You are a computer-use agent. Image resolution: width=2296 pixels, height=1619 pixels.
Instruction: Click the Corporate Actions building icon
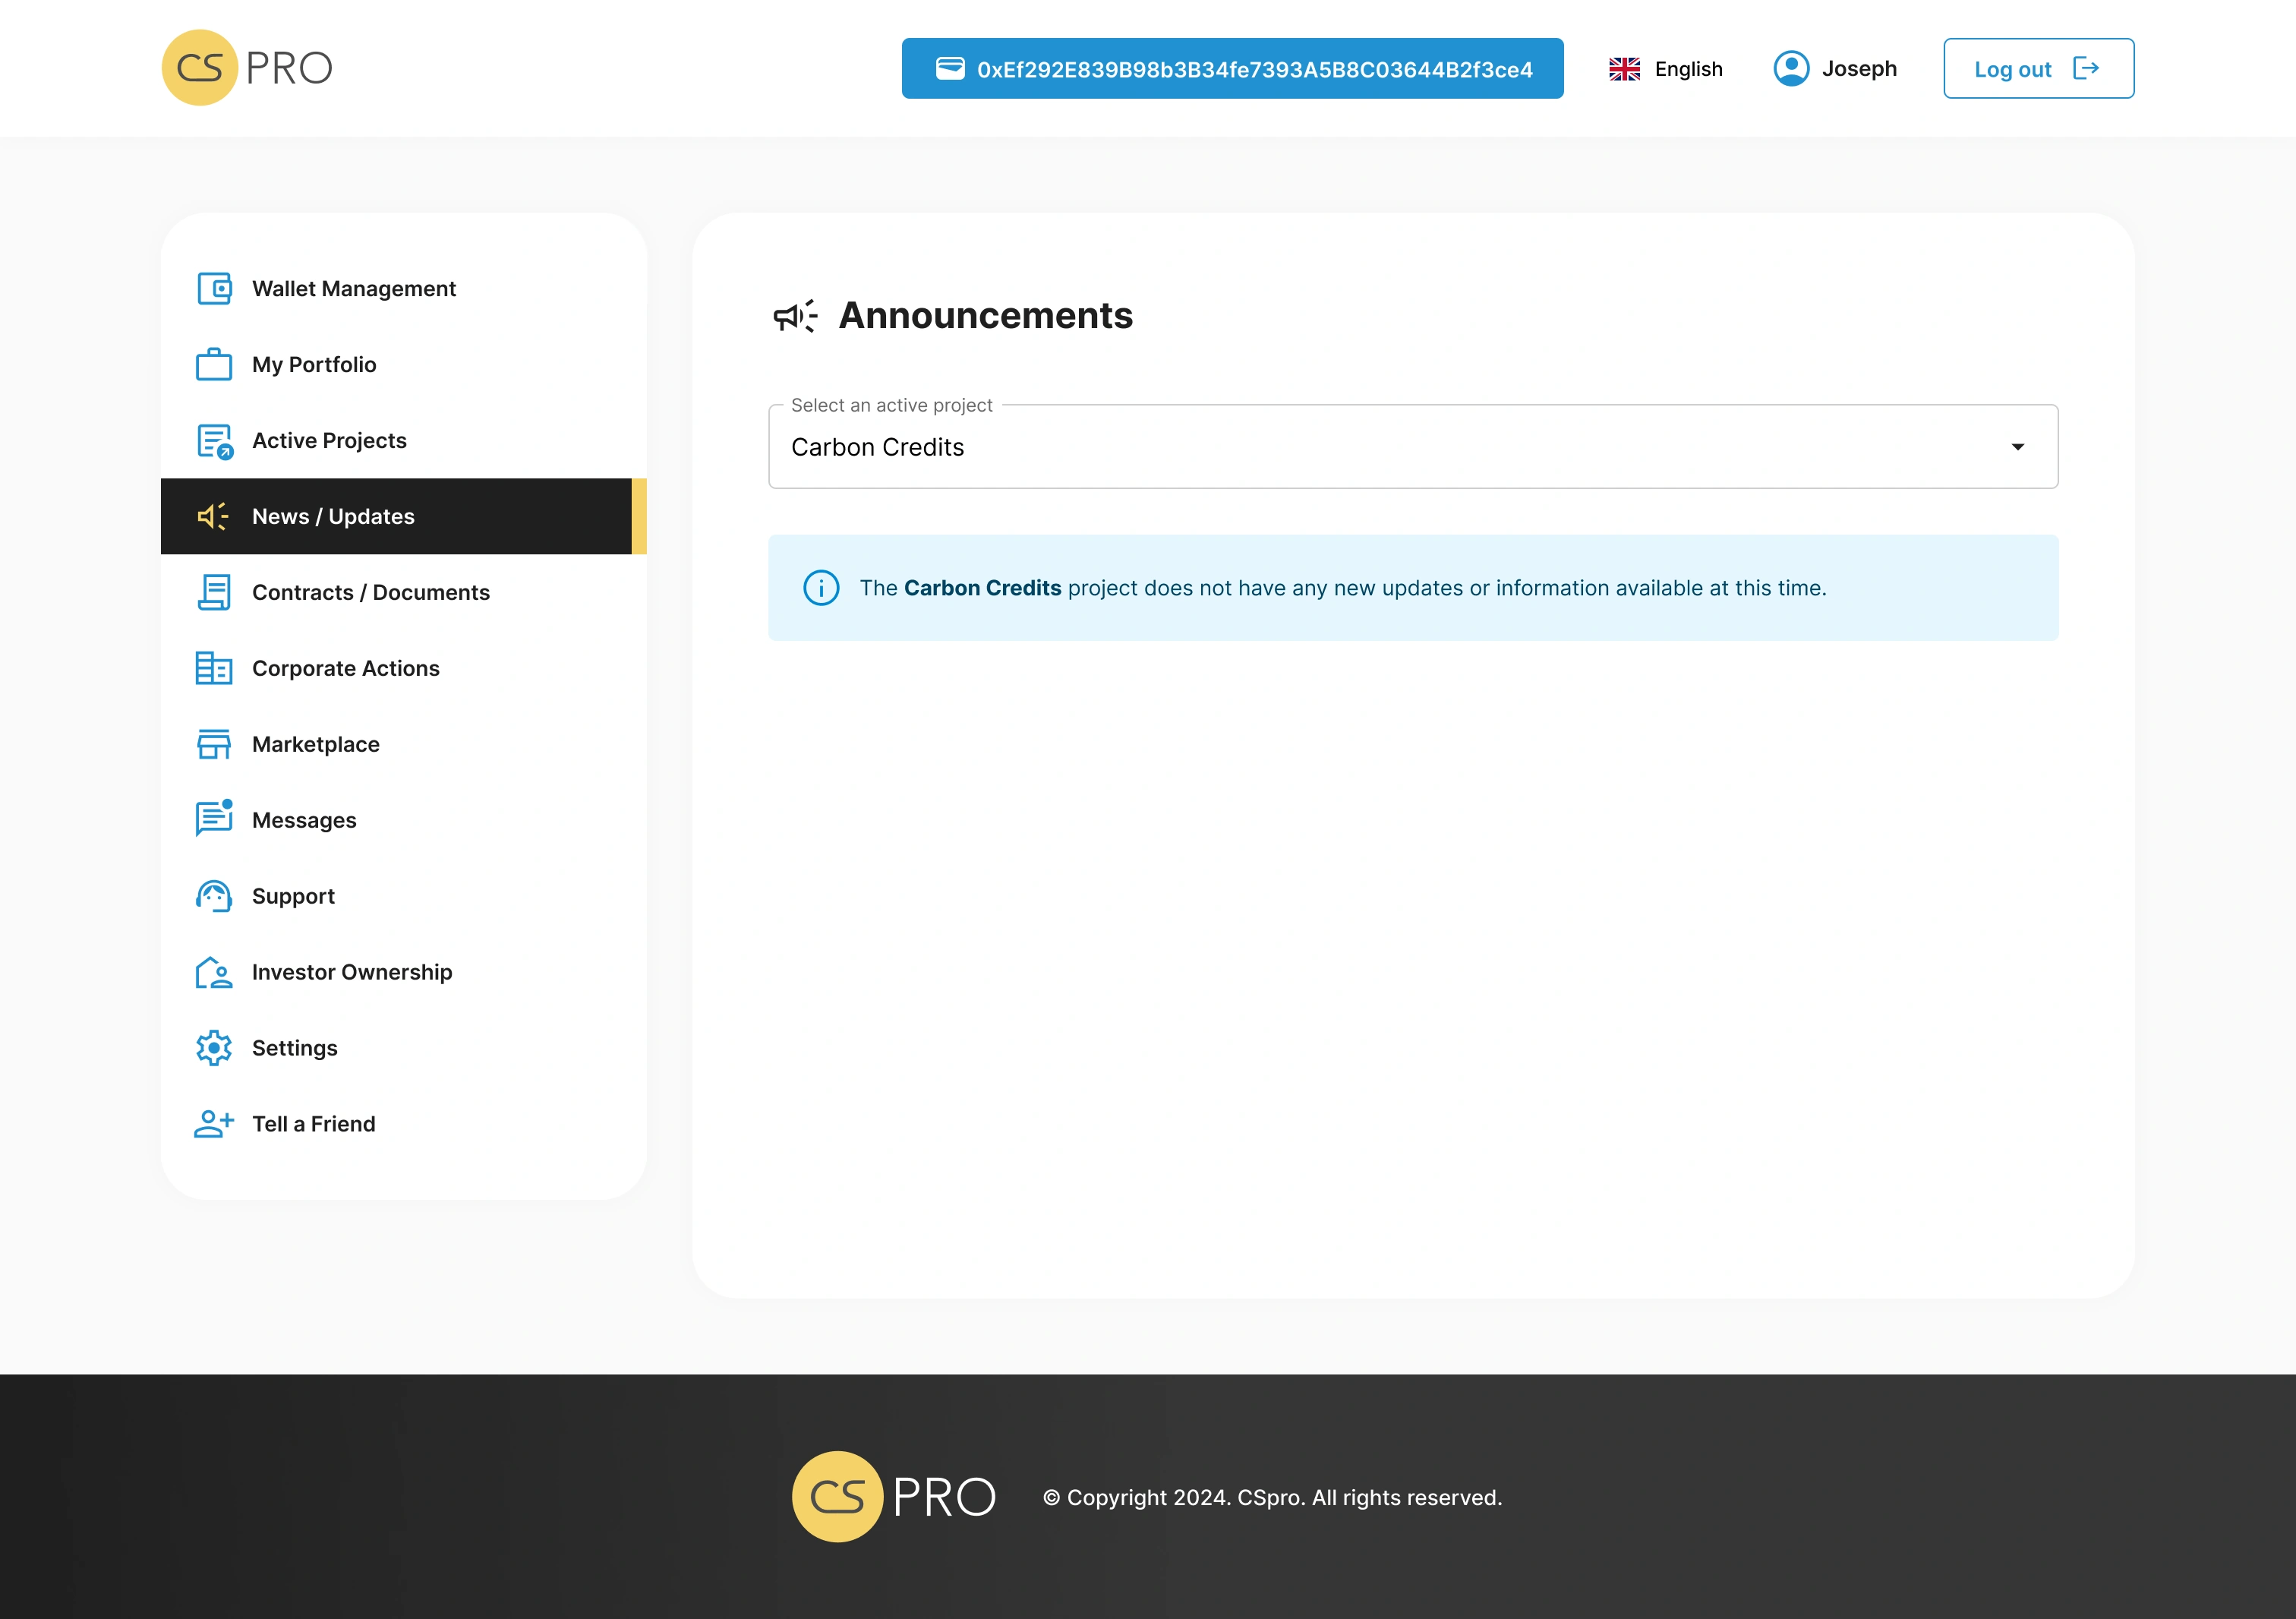214,668
